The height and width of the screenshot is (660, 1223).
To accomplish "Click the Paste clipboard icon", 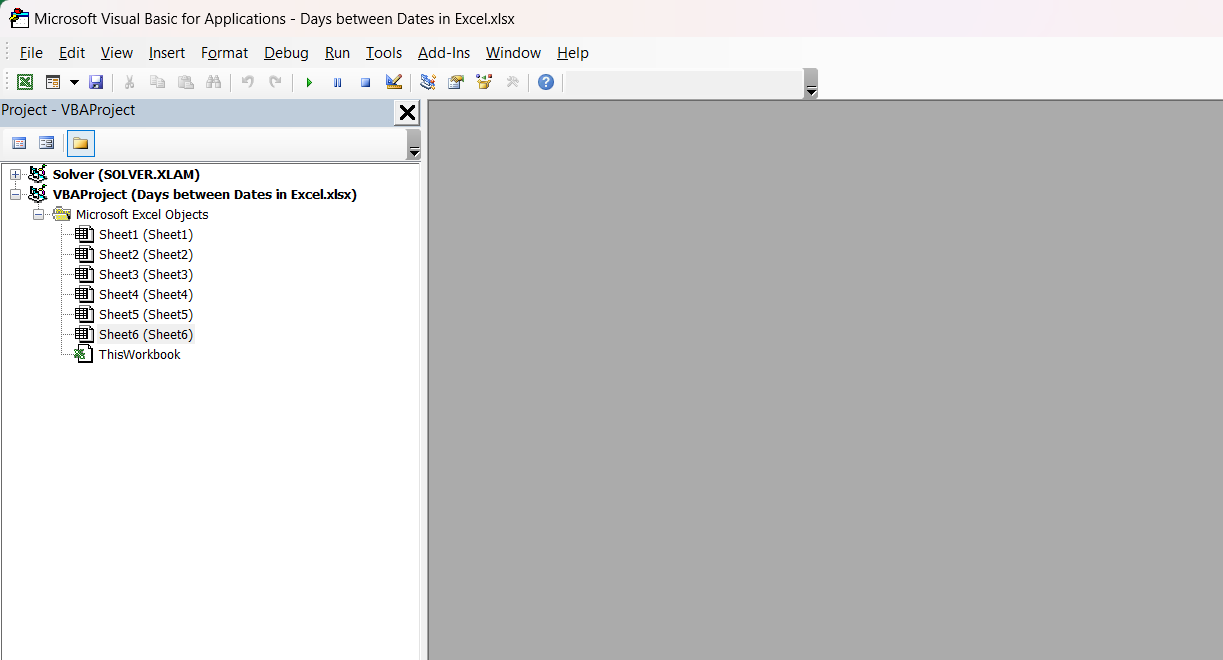I will (185, 82).
